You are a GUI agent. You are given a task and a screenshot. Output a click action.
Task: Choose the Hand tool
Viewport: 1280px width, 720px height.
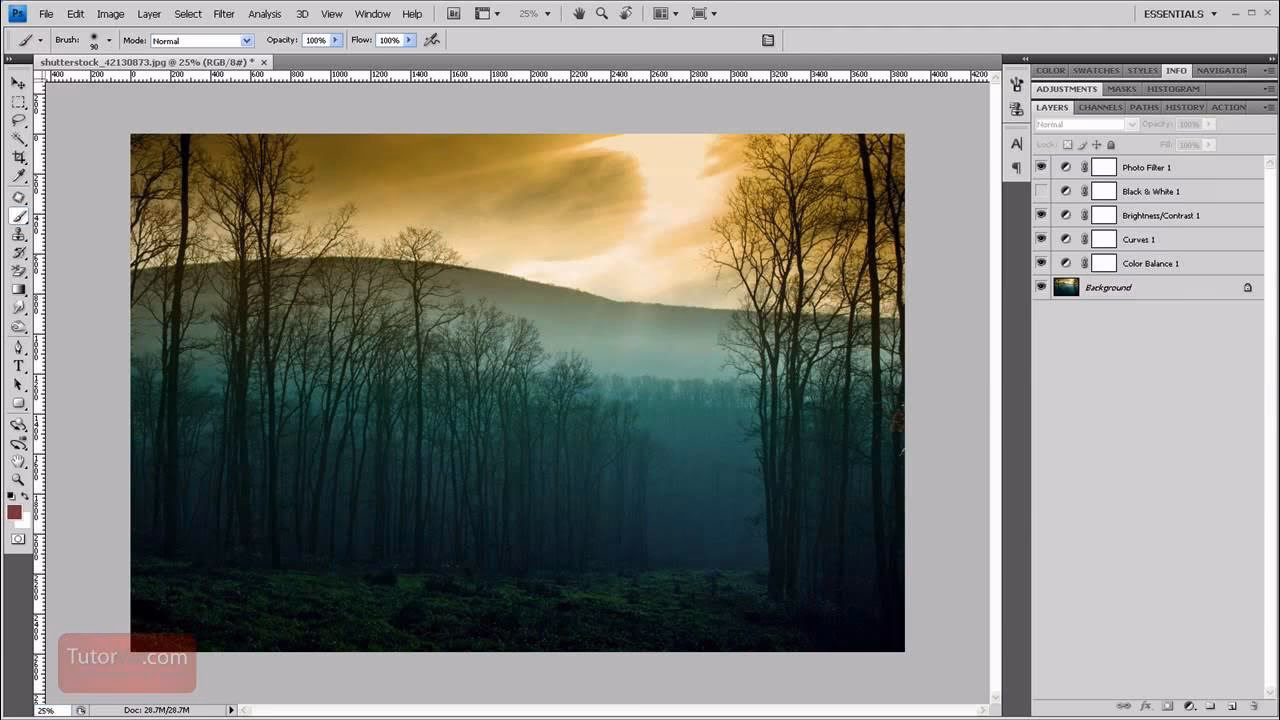point(18,461)
